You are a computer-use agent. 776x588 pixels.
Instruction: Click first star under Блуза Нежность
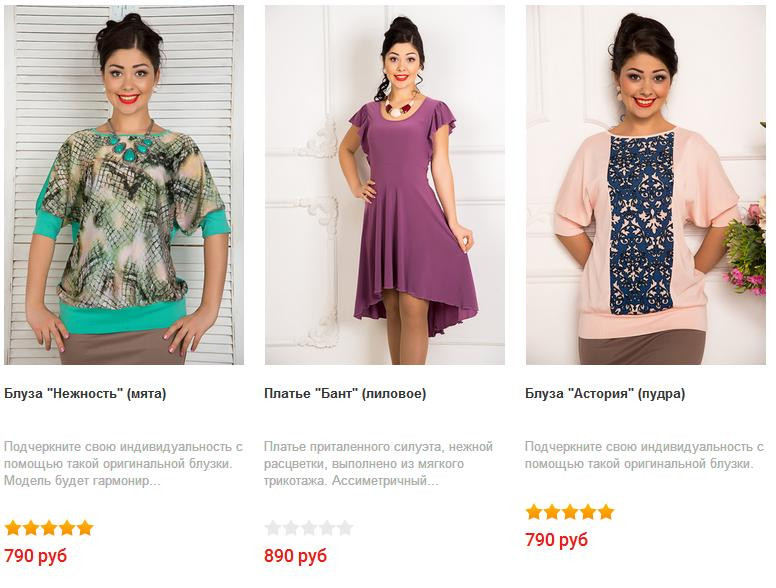pyautogui.click(x=13, y=528)
